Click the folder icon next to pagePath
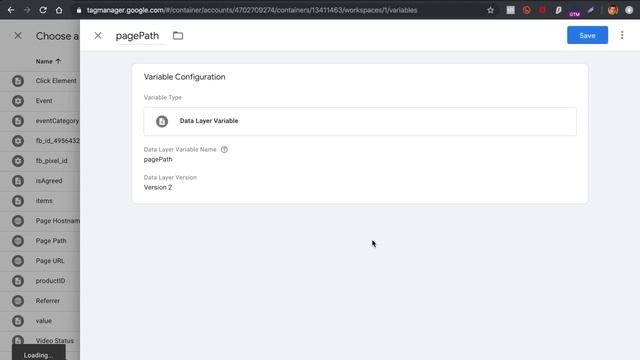This screenshot has height=360, width=640. pos(178,36)
